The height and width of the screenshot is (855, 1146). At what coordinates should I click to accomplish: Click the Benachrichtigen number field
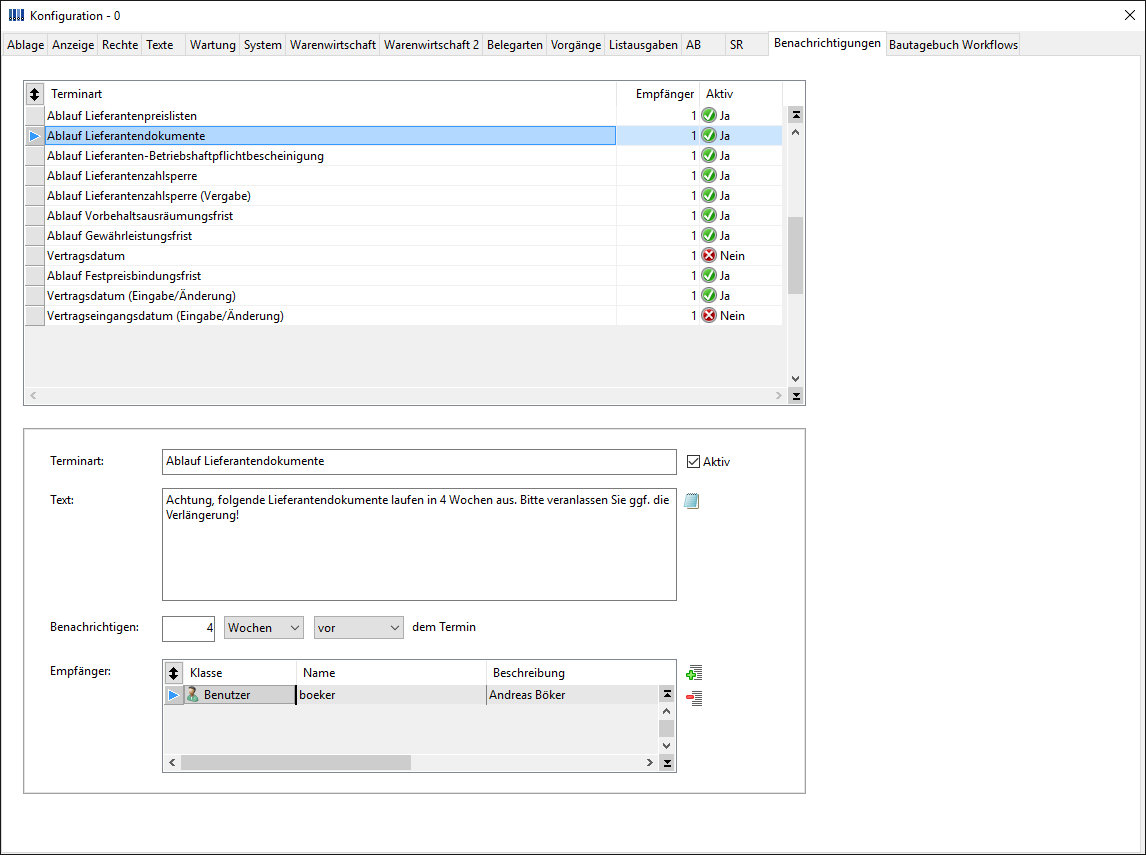click(188, 628)
